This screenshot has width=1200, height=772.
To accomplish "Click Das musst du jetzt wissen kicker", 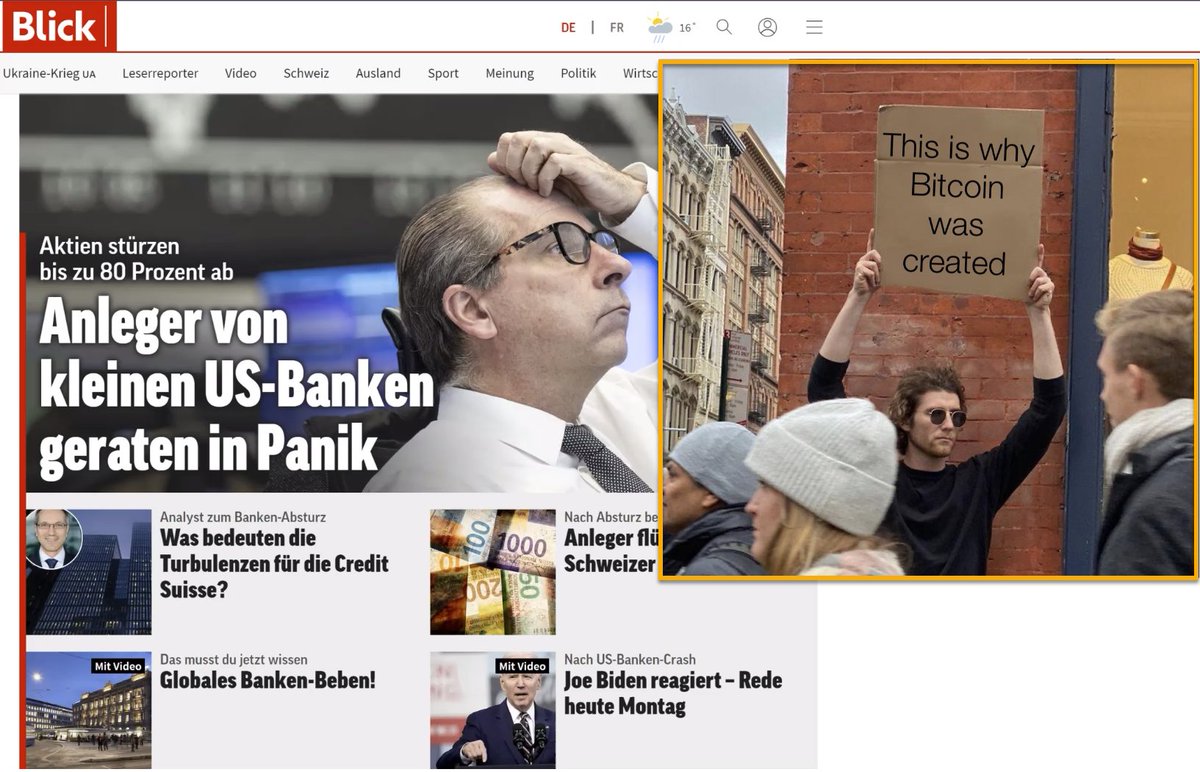I will click(x=234, y=659).
